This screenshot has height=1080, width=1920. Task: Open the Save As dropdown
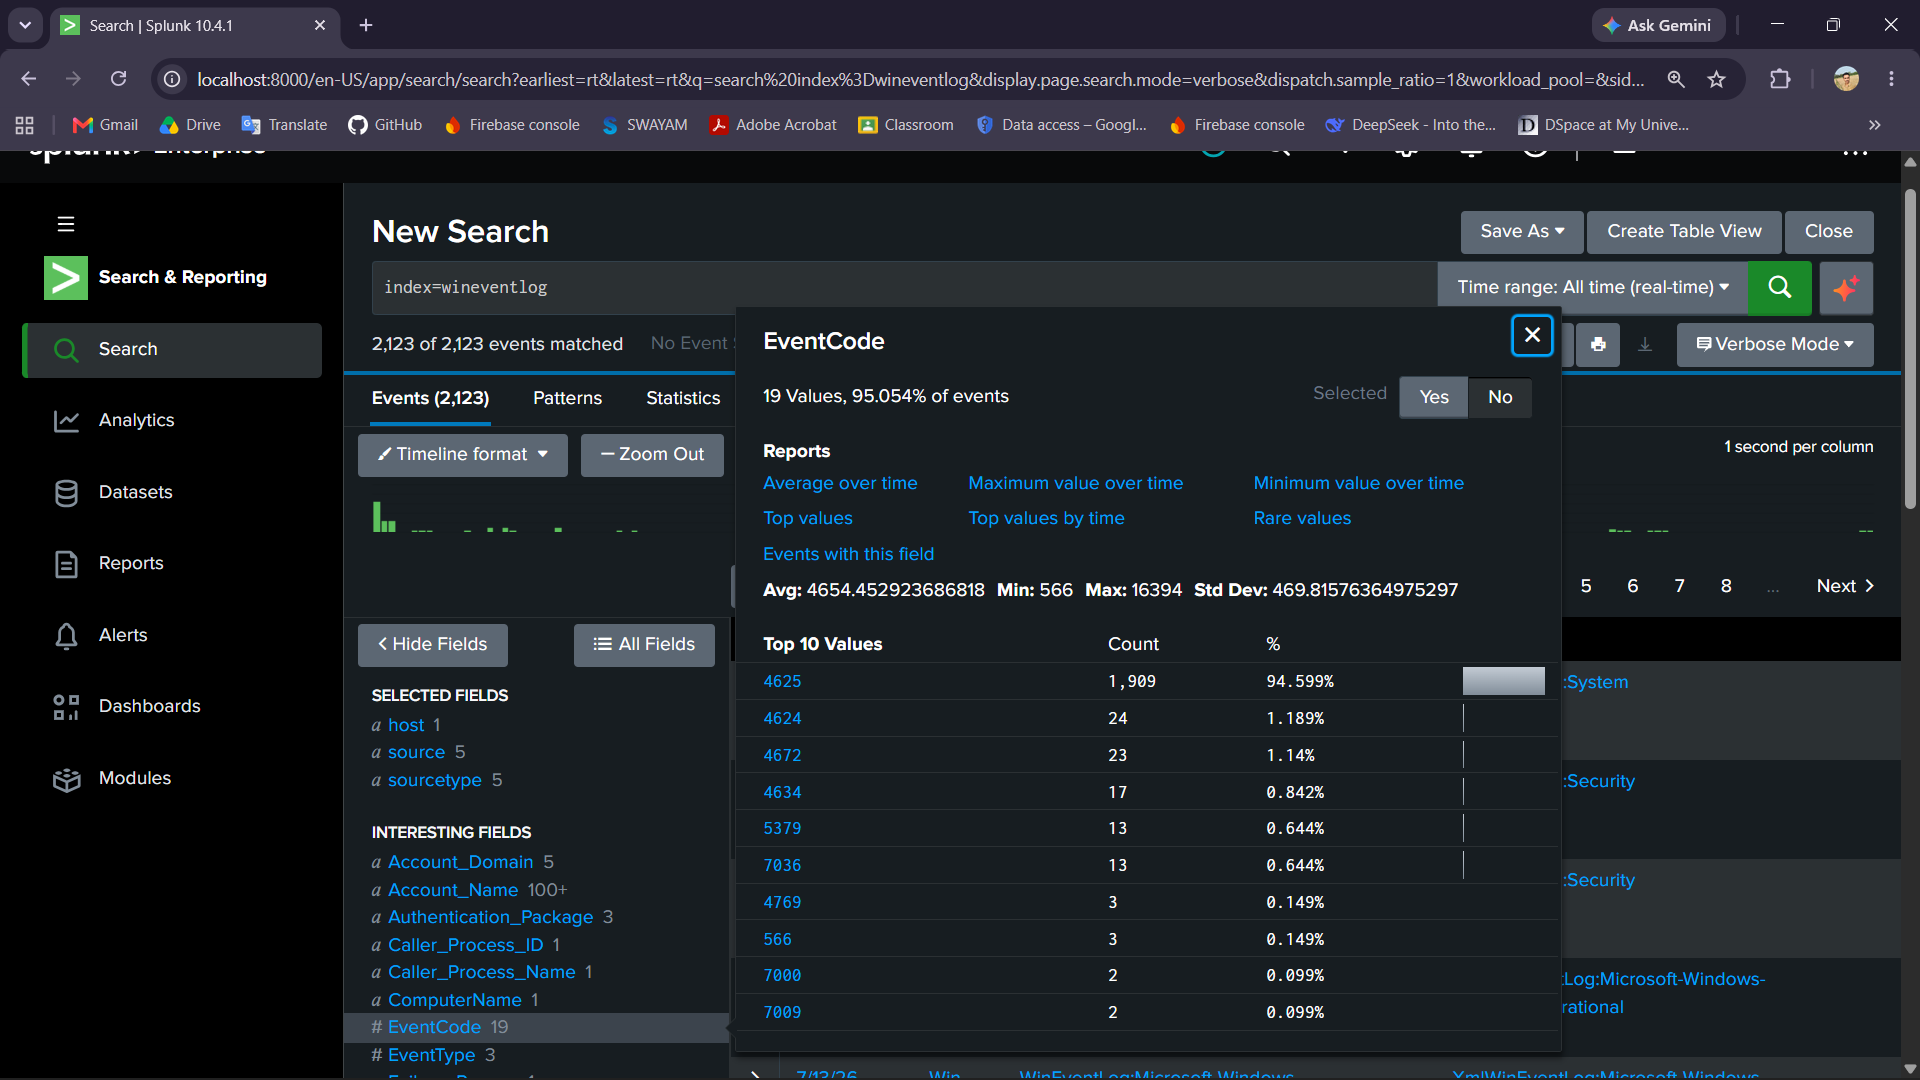pyautogui.click(x=1522, y=231)
